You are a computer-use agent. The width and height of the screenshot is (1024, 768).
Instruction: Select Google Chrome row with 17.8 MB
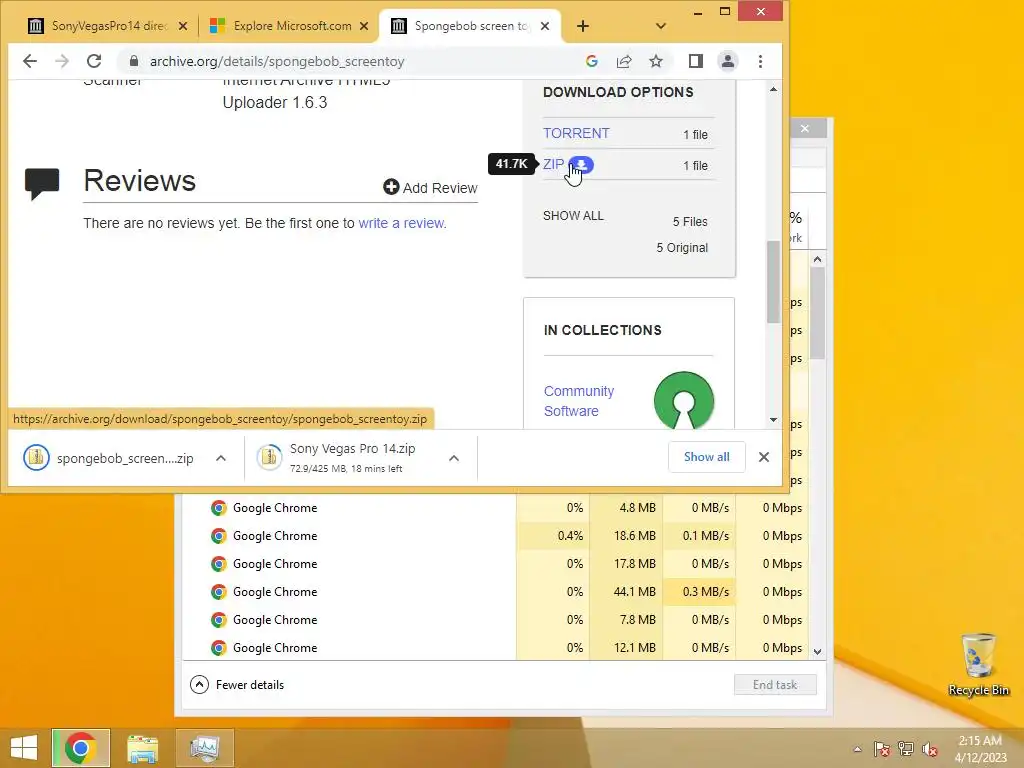coord(495,564)
